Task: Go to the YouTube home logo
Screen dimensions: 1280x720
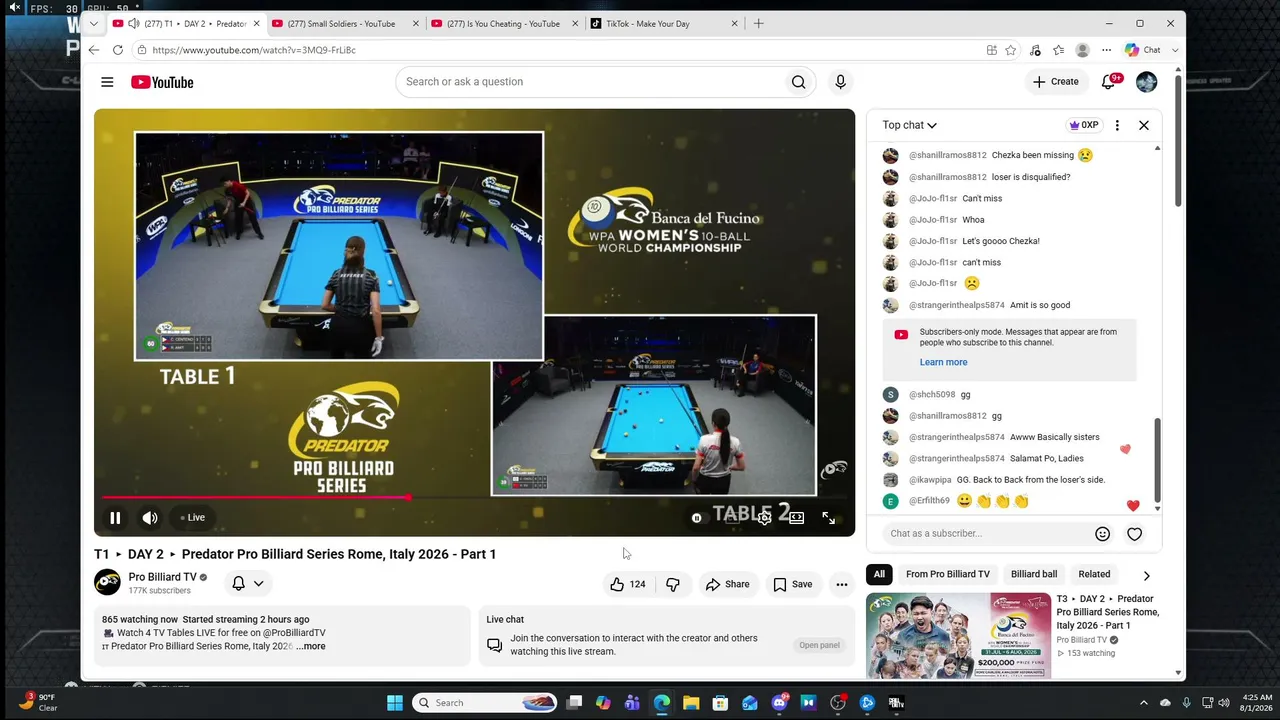Action: click(162, 82)
